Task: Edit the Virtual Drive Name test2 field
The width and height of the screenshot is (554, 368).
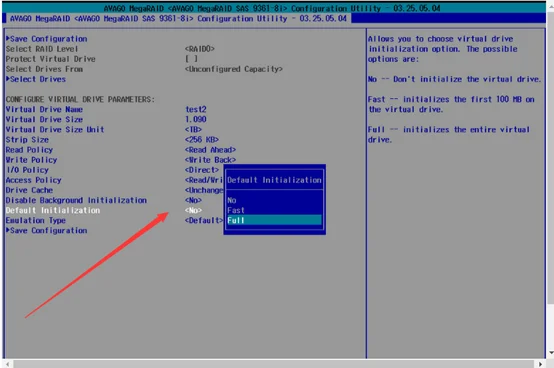Action: pos(196,109)
